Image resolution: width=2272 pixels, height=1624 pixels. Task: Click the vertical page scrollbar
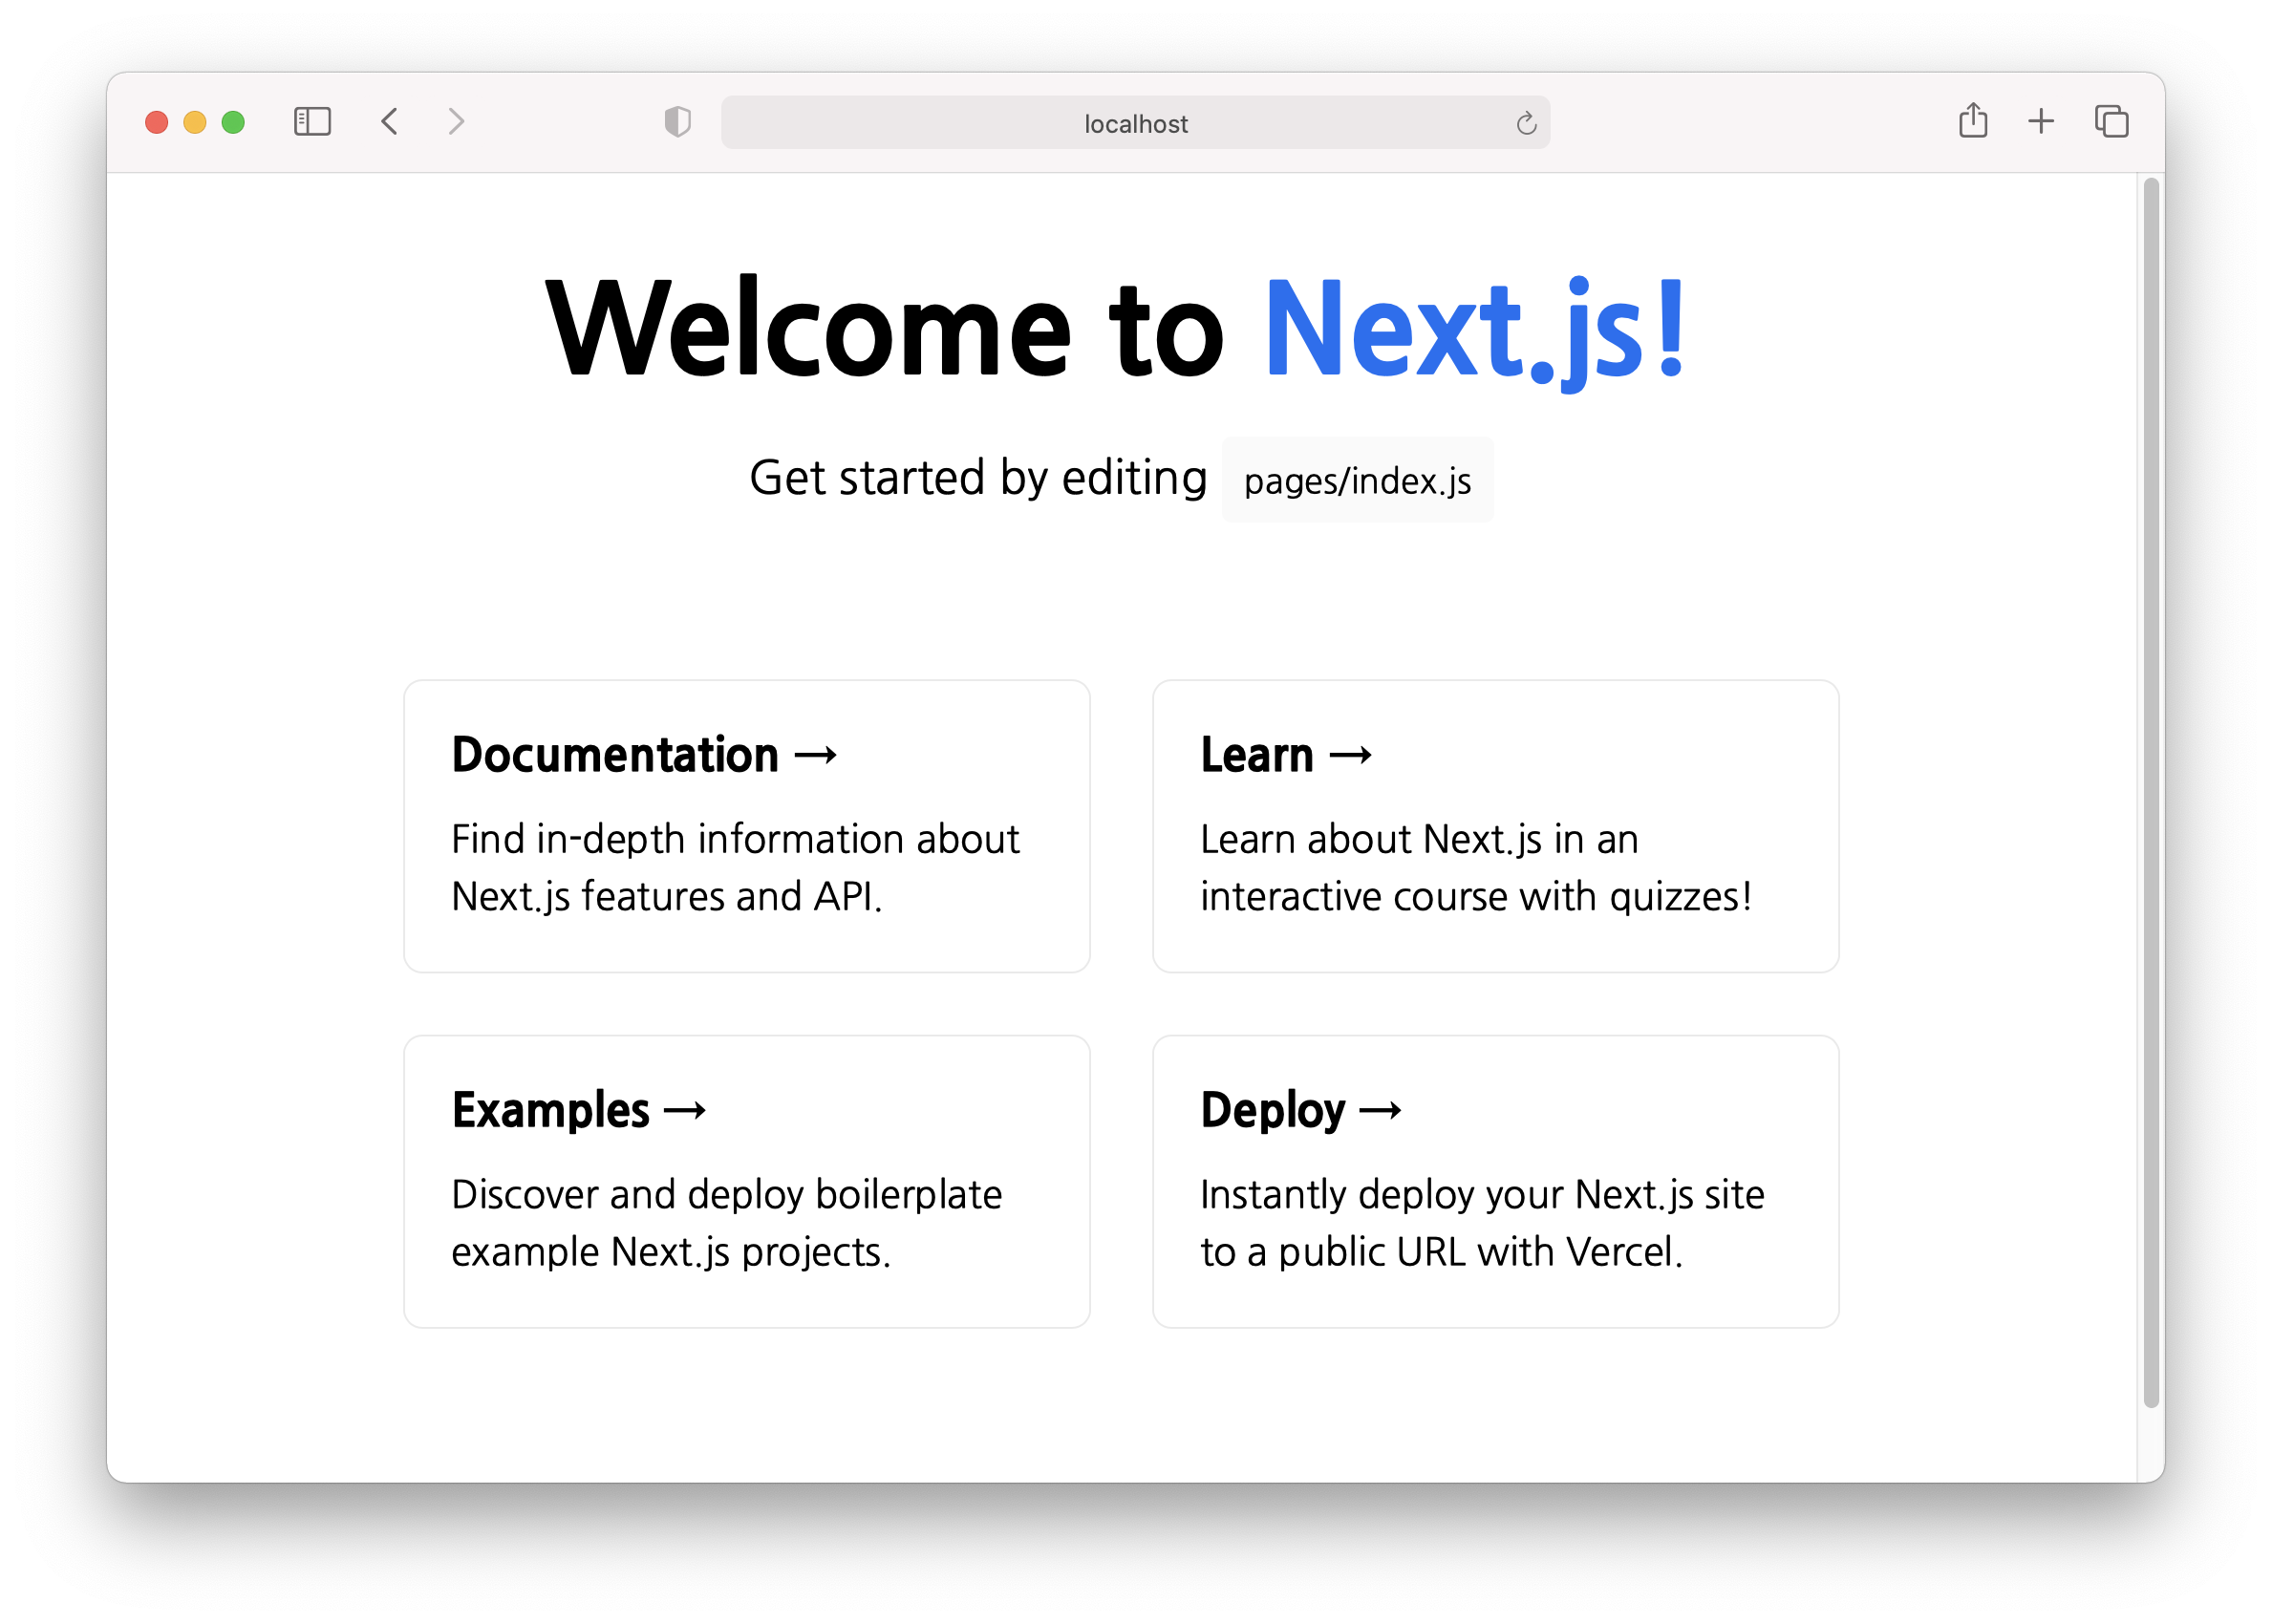(2150, 790)
